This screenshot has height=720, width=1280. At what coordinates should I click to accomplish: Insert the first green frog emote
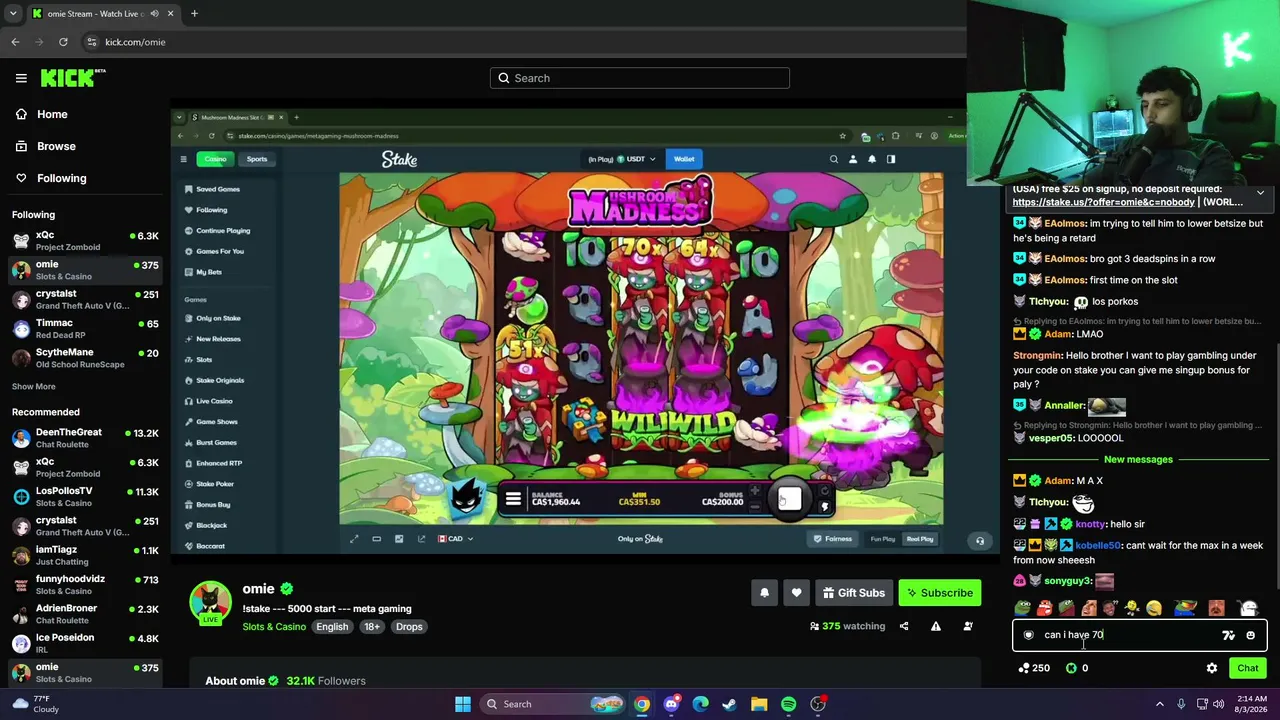pyautogui.click(x=1023, y=608)
